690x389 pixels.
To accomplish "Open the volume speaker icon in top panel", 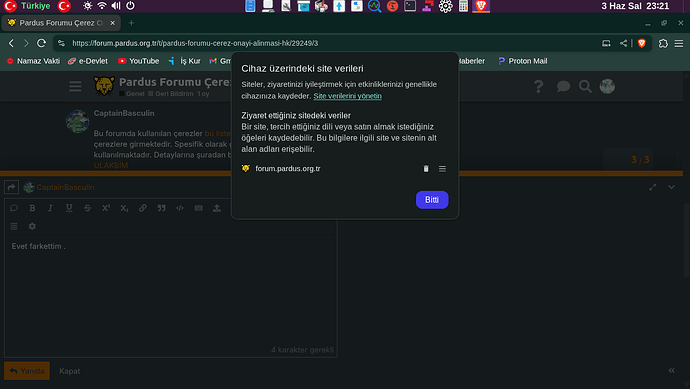I will [x=116, y=6].
